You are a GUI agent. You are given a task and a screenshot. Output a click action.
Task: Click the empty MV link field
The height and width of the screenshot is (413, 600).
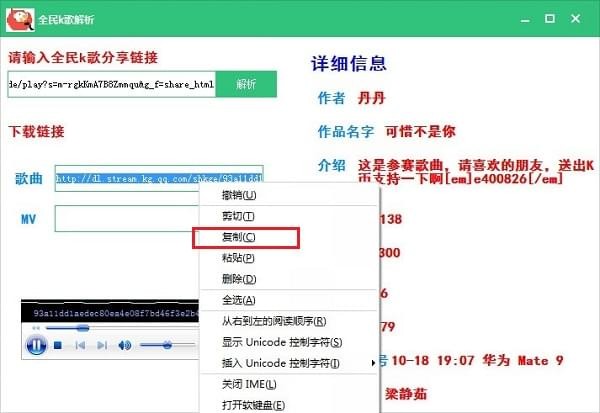pos(127,219)
